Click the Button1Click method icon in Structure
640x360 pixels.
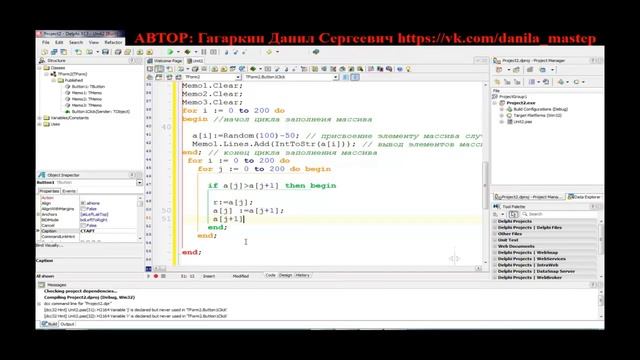68,111
